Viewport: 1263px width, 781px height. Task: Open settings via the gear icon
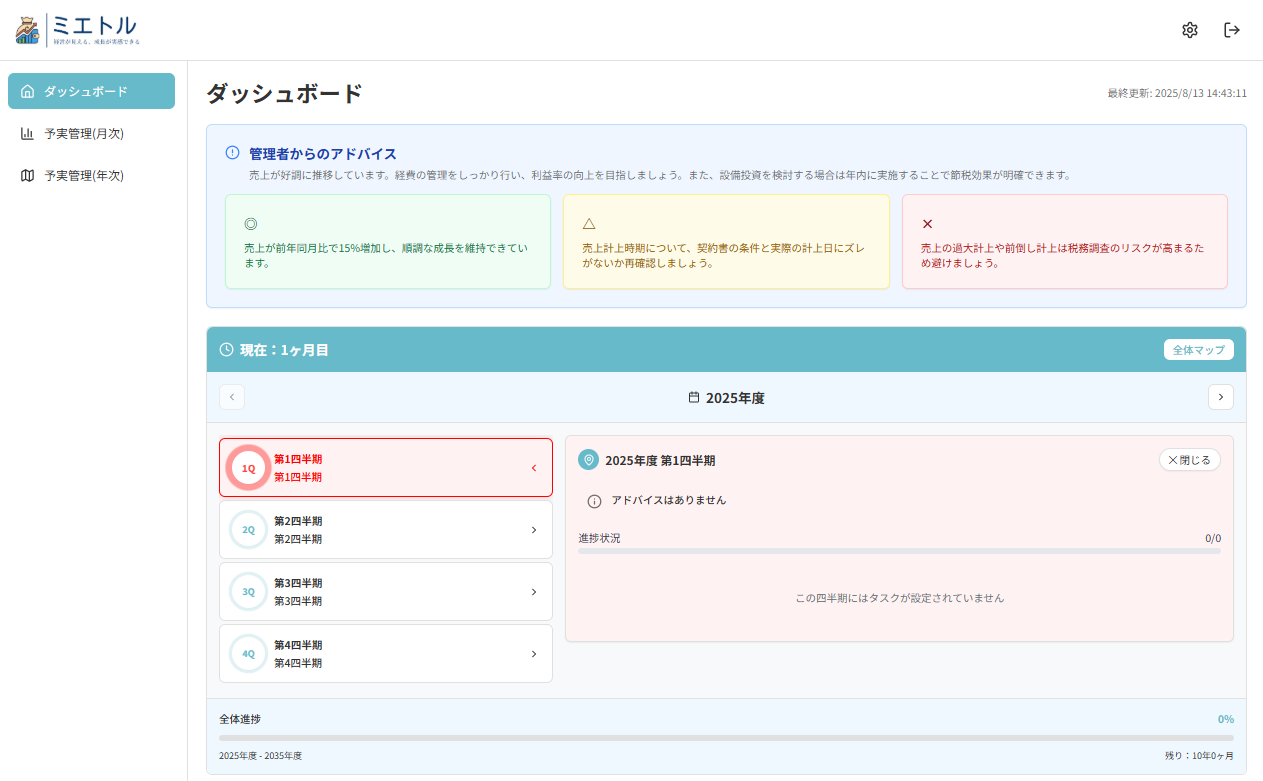1189,30
